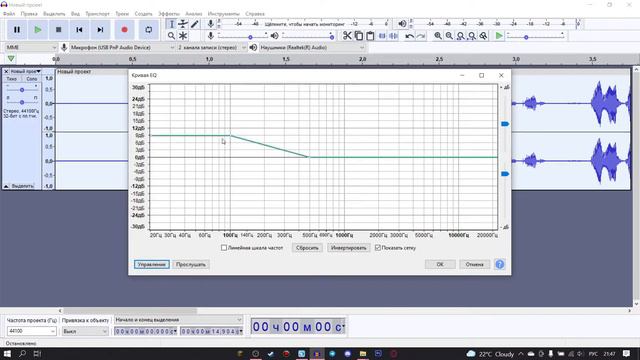Toggle the Показать сетку checkbox
The image size is (640, 360).
pos(378,248)
